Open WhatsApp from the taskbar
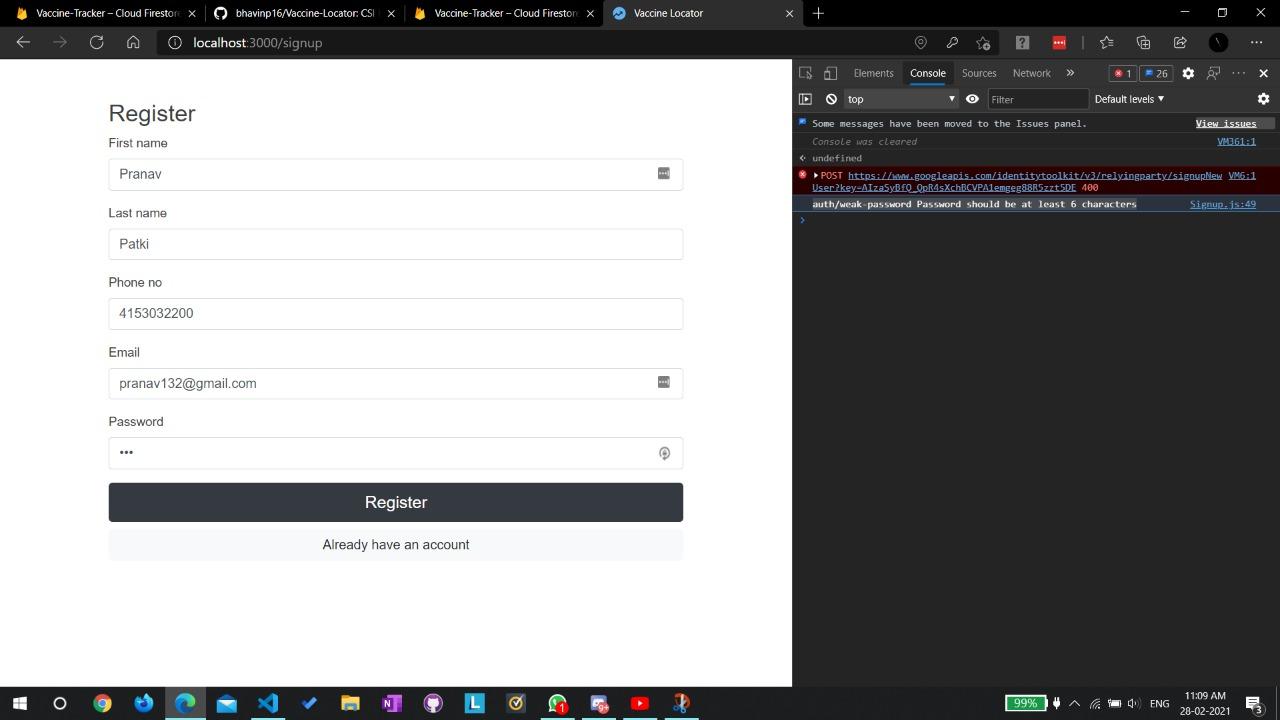 tap(558, 703)
